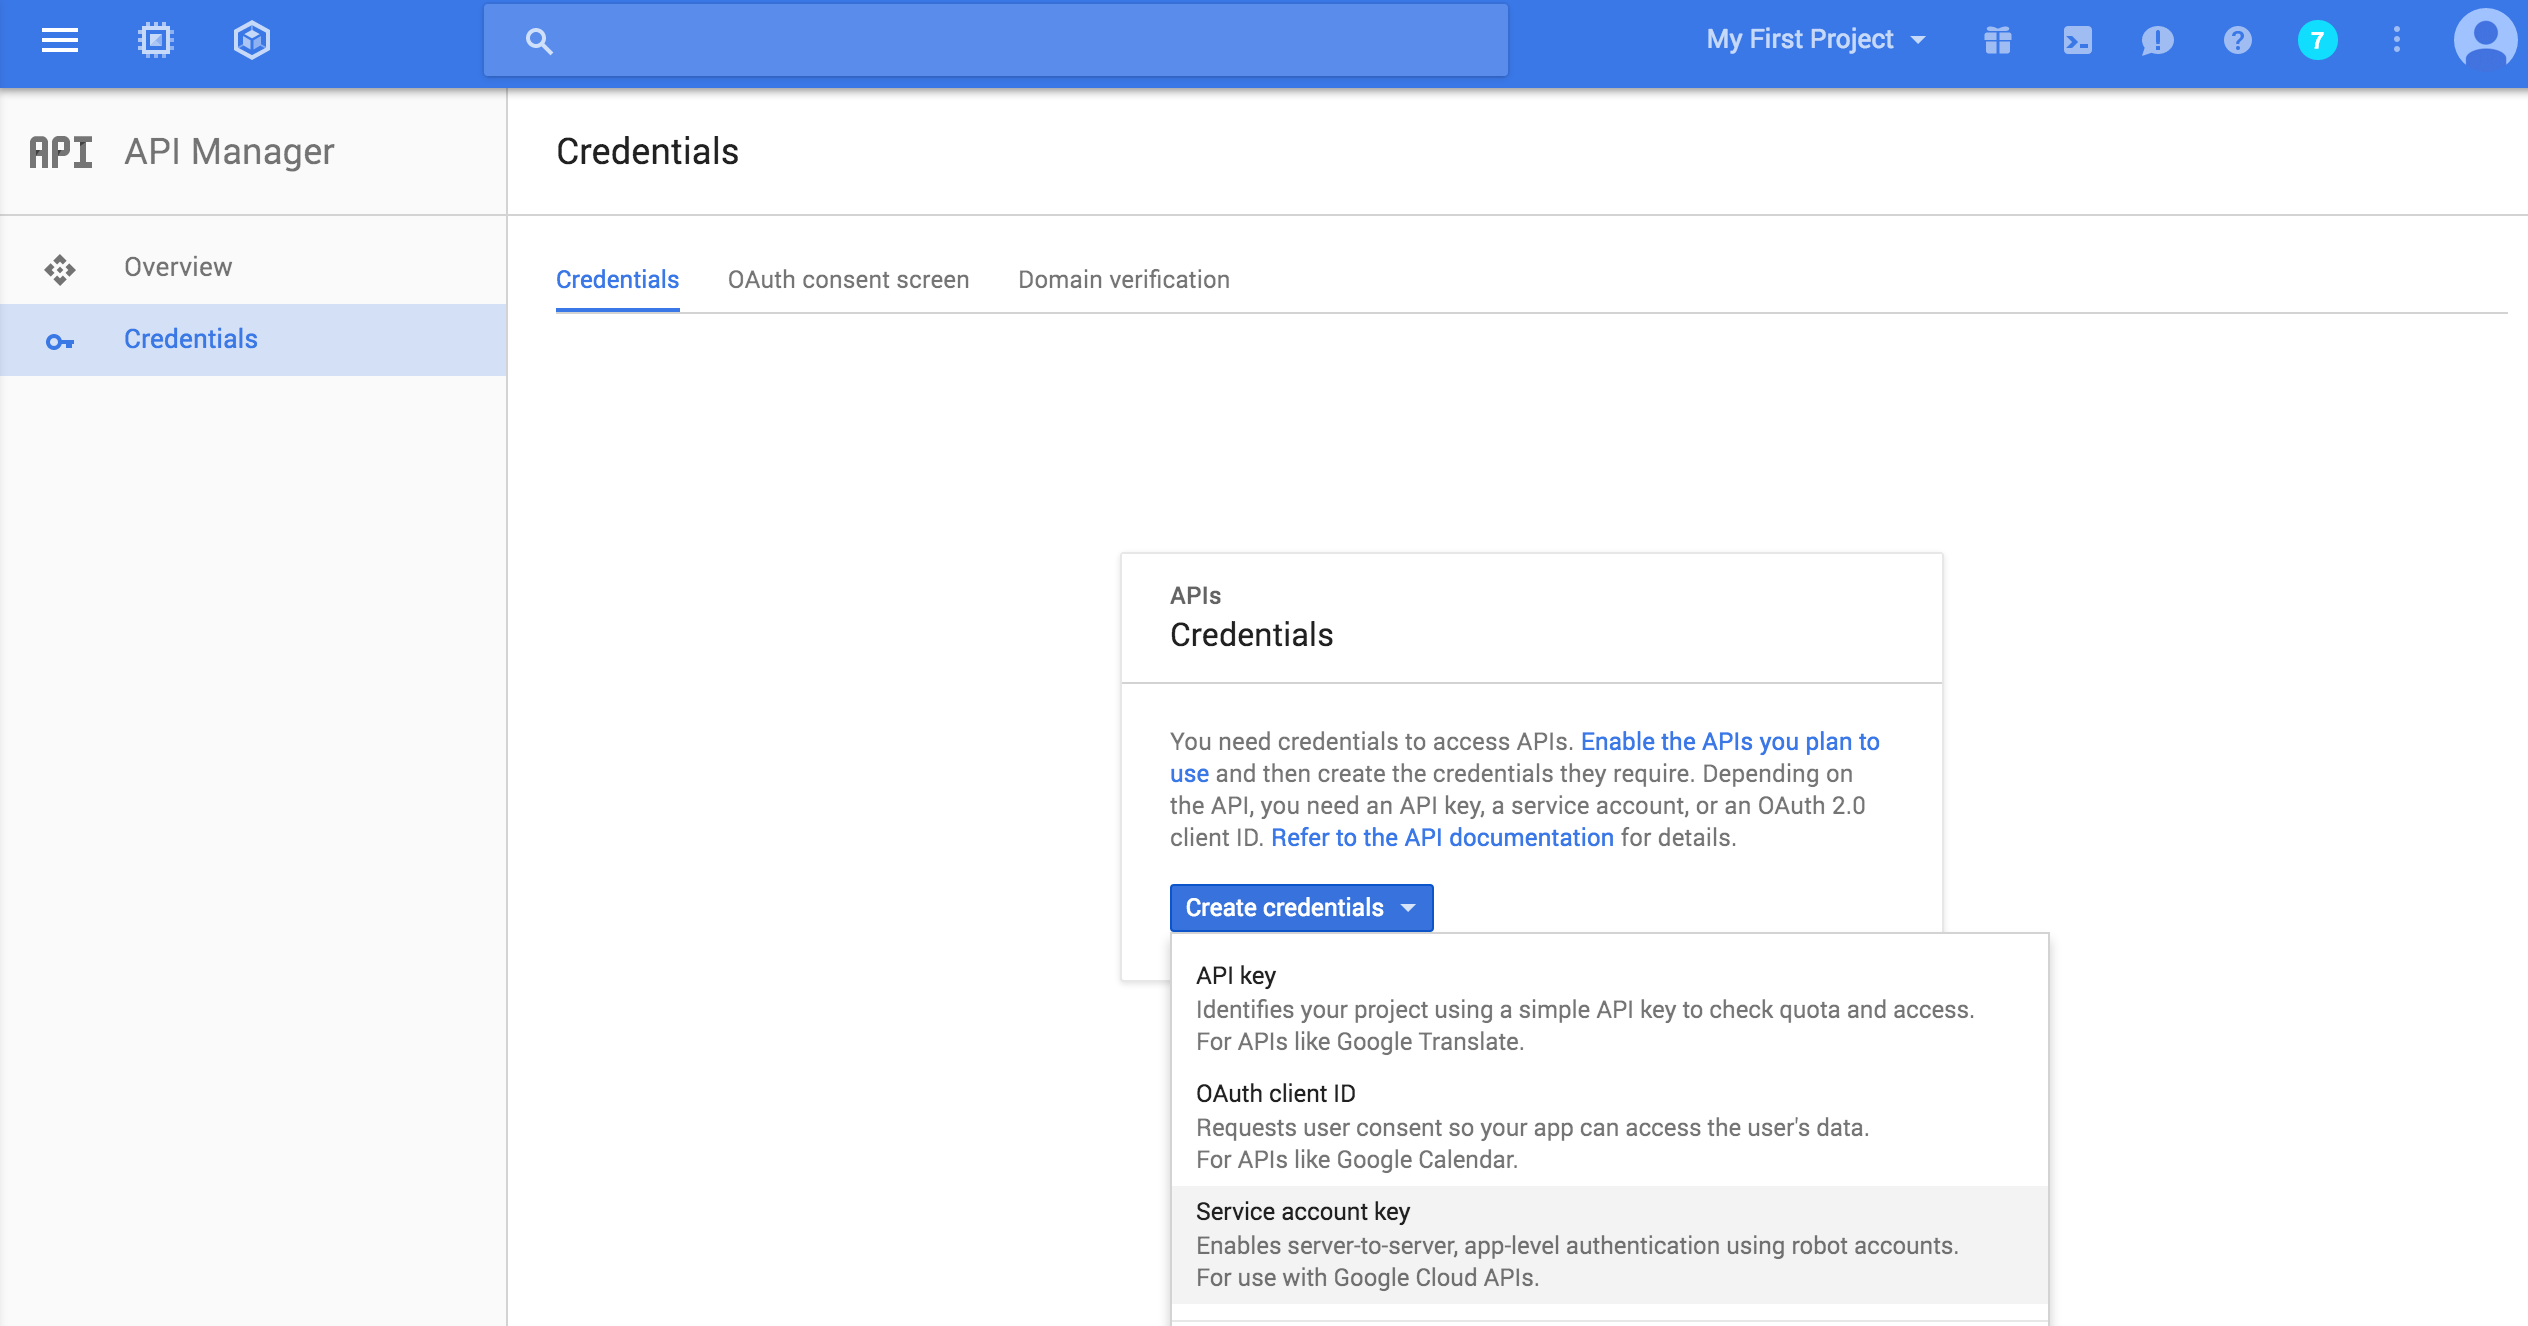
Task: Pick Service account key option
Action: pyautogui.click(x=1303, y=1212)
